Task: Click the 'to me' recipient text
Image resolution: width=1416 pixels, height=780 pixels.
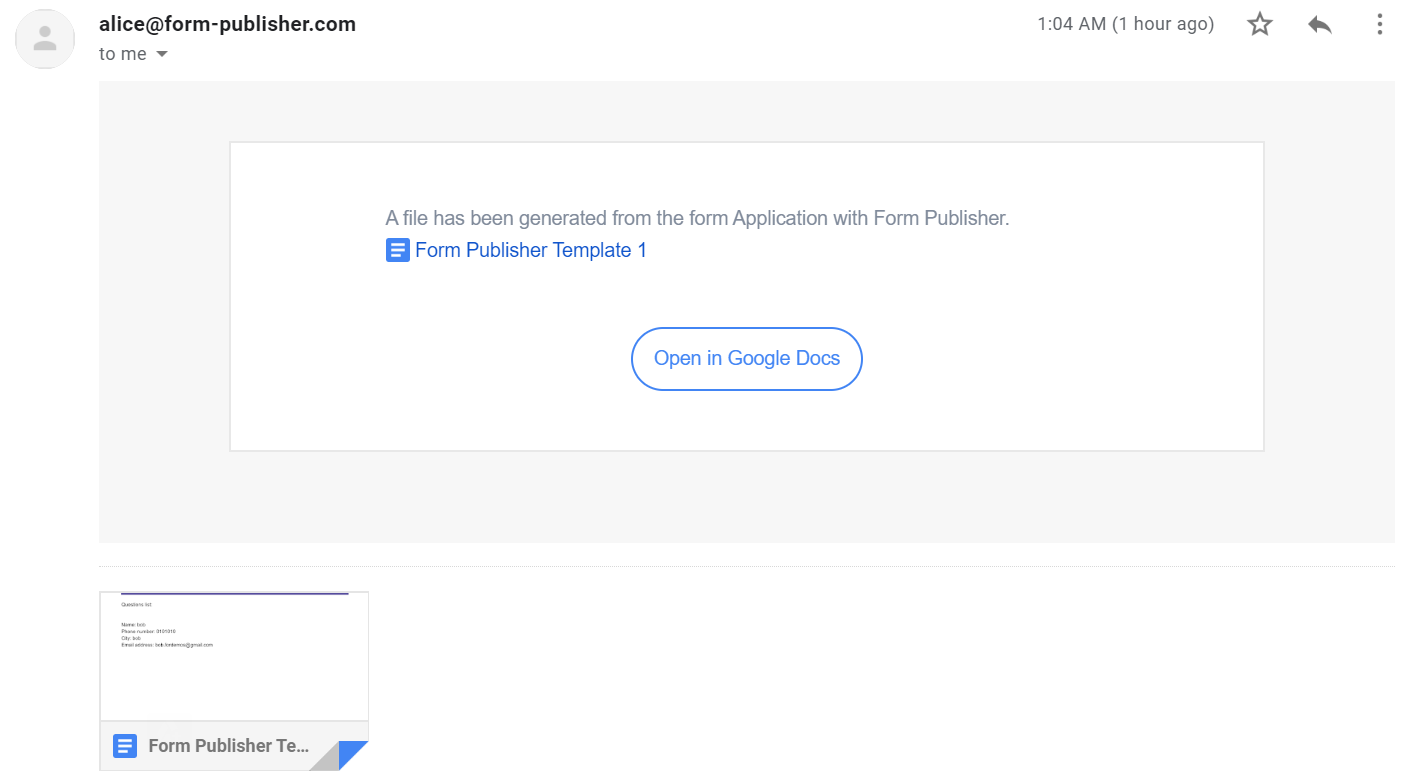Action: coord(123,54)
